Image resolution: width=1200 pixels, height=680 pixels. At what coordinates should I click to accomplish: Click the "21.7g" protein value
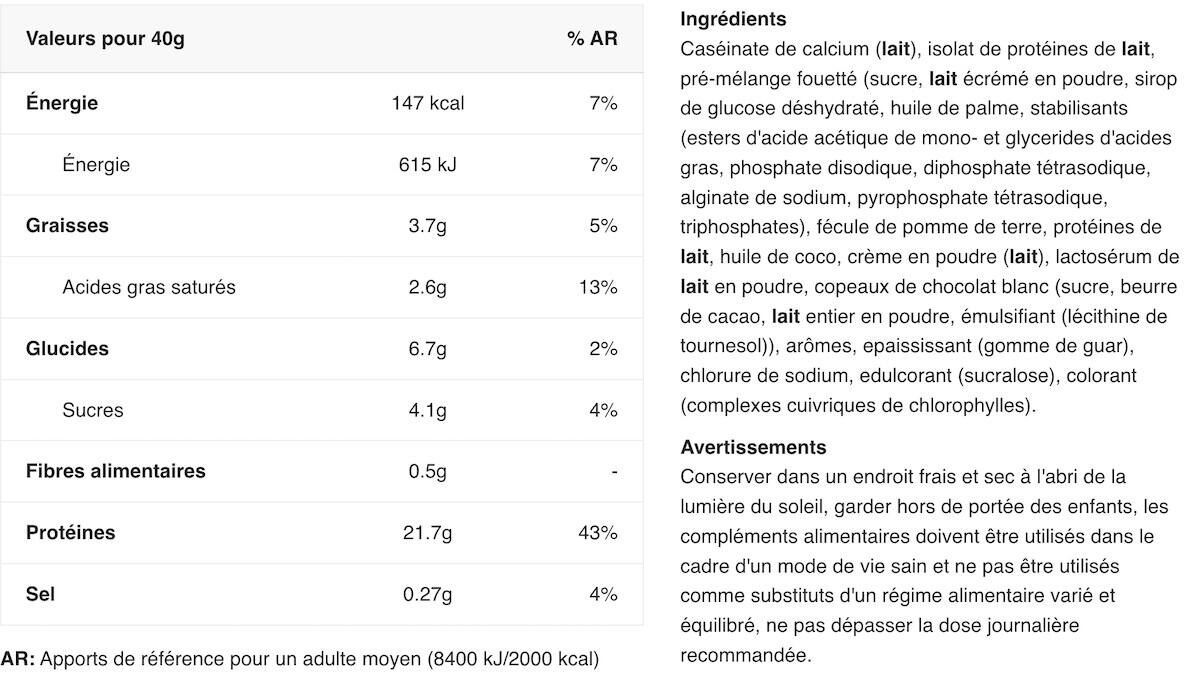(428, 533)
